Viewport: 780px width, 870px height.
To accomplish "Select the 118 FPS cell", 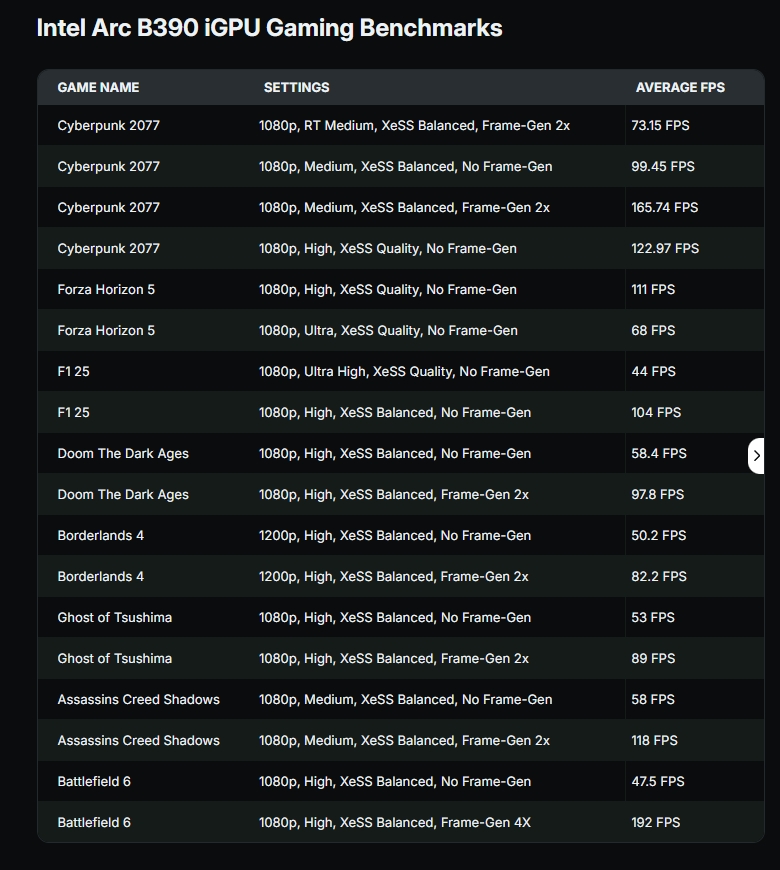I will 654,741.
